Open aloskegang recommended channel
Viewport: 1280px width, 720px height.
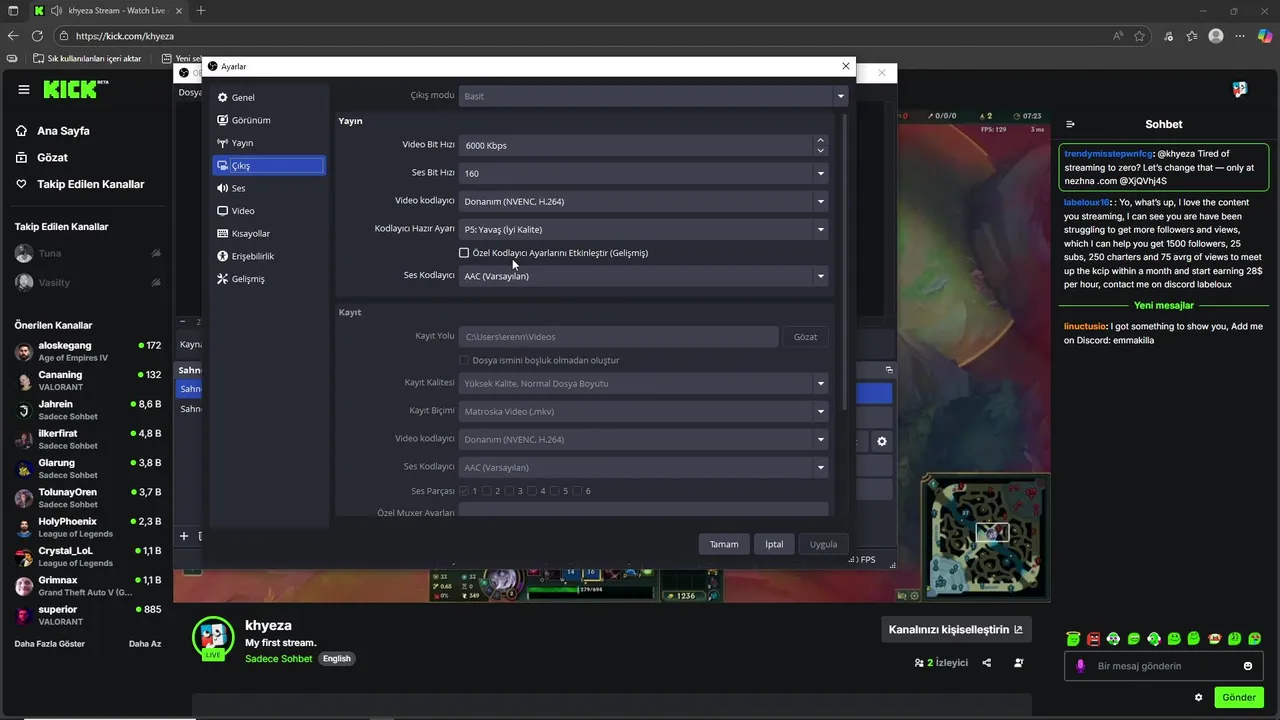88,351
